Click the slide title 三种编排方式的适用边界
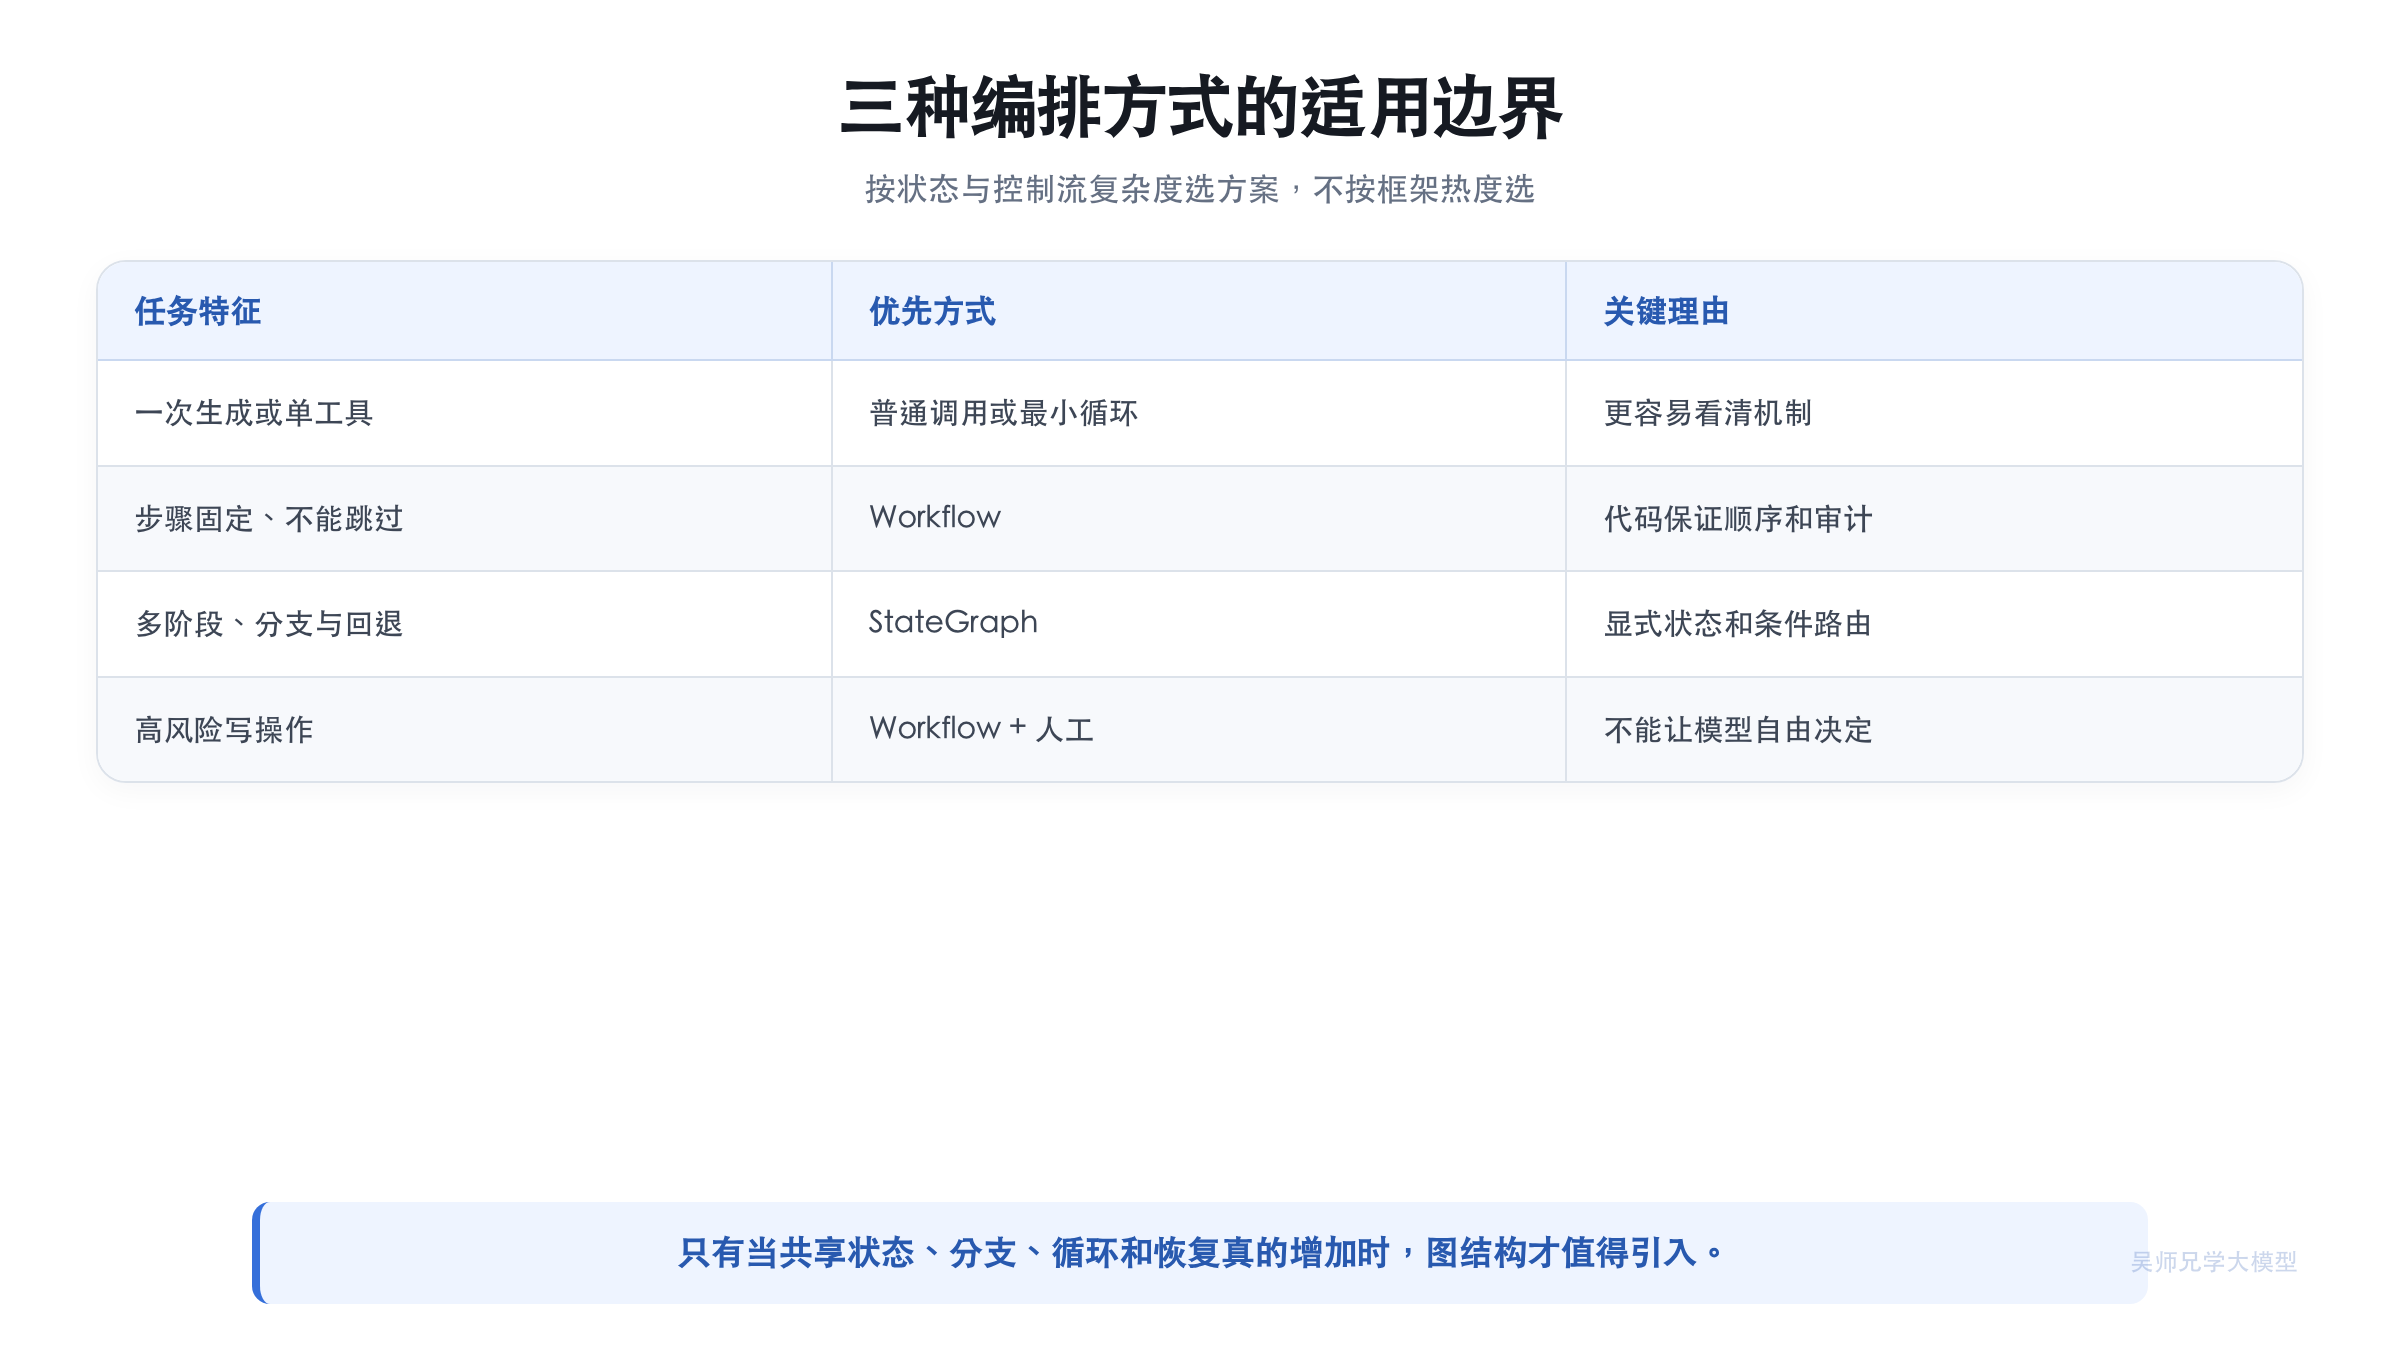 click(1200, 108)
